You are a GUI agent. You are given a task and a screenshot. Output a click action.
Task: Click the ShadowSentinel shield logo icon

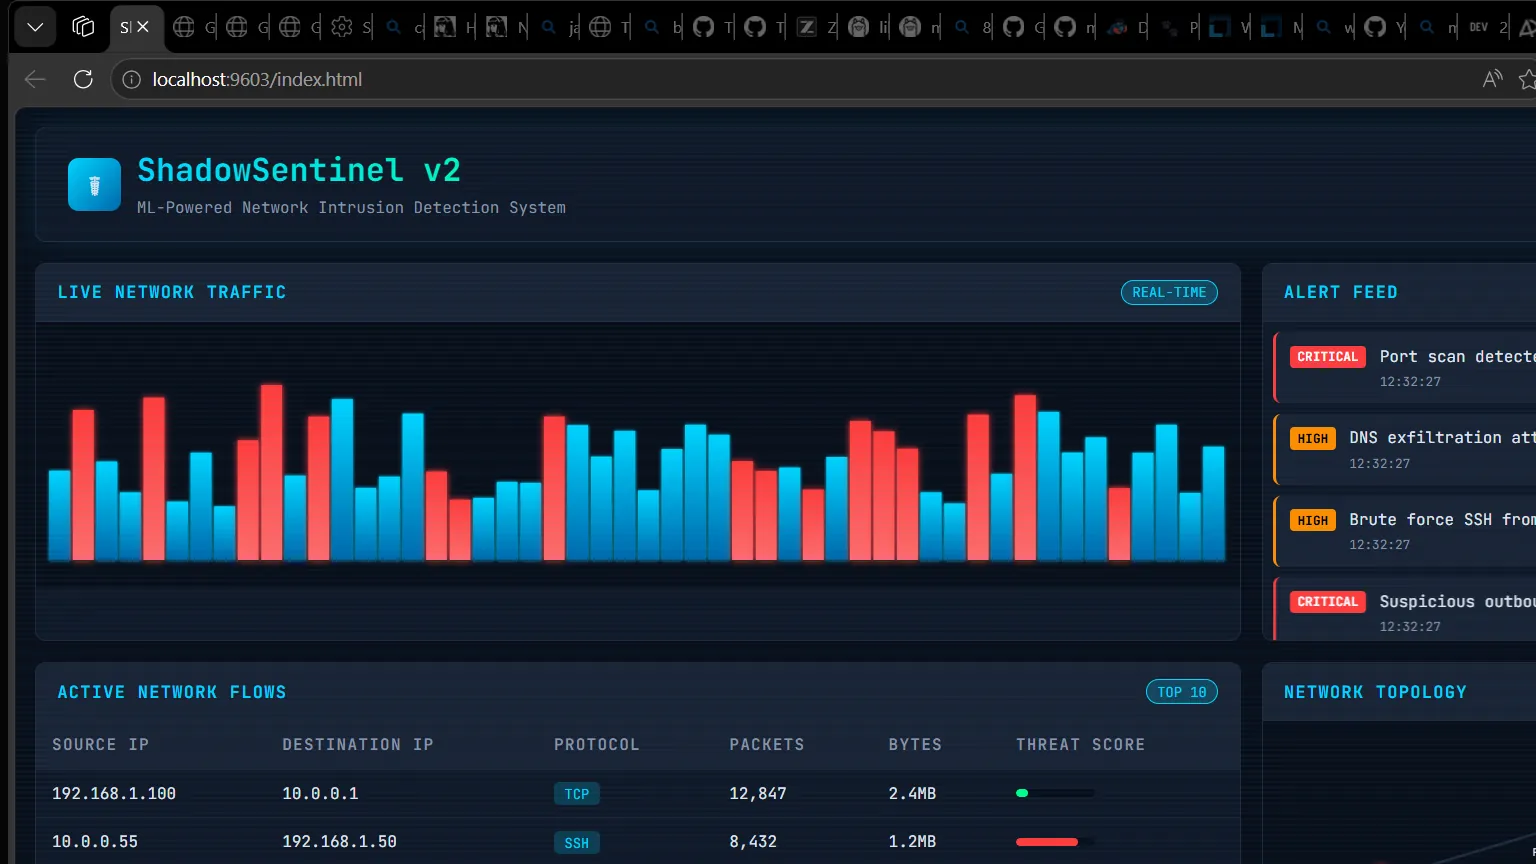pyautogui.click(x=94, y=185)
